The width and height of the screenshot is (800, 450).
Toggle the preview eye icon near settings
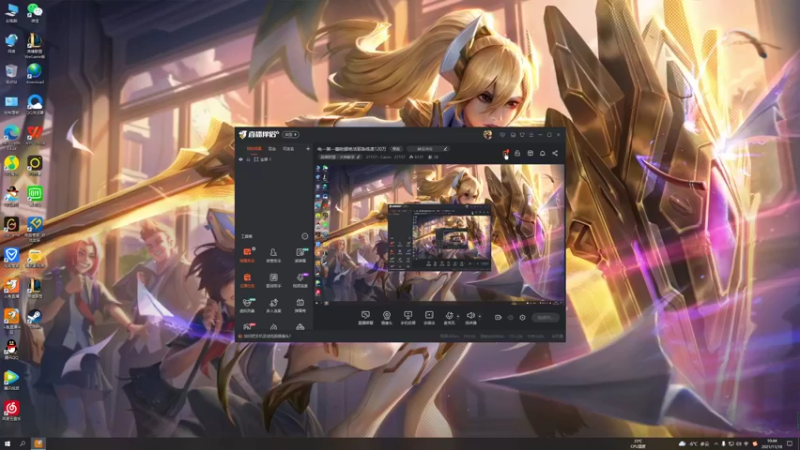[510, 317]
